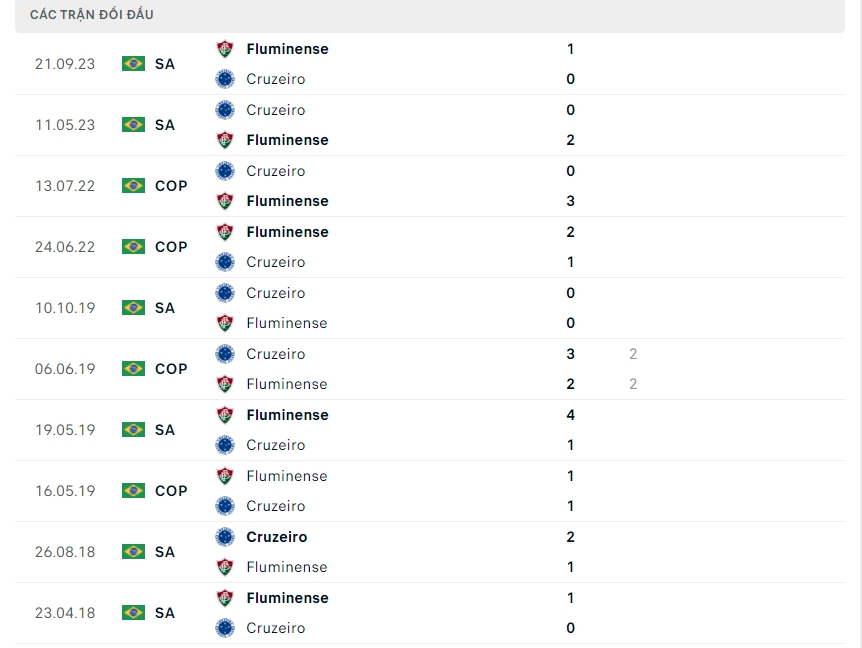Click score 4 in the 19.05.19 match

(570, 415)
